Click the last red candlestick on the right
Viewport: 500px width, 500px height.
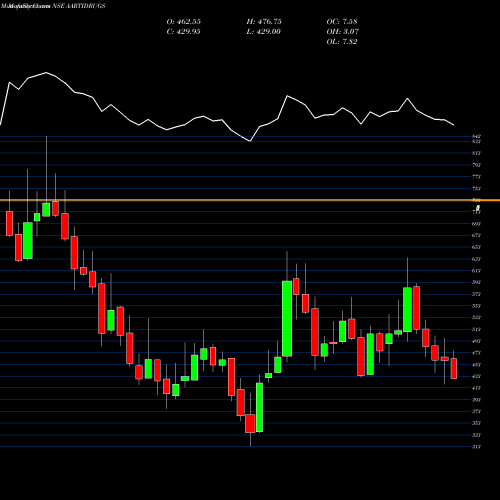[x=454, y=368]
